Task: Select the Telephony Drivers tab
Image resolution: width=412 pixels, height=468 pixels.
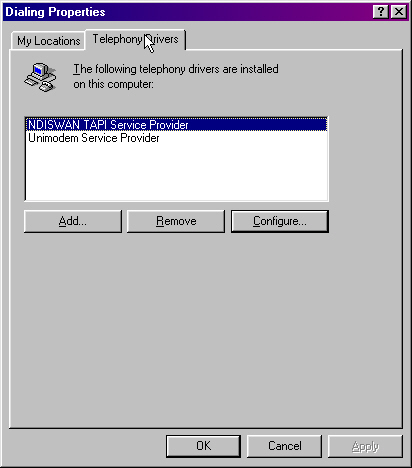Action: [135, 39]
